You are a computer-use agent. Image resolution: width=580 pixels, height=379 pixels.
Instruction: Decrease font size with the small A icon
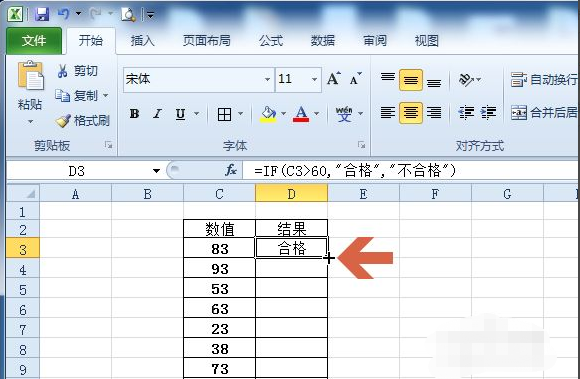pyautogui.click(x=355, y=78)
